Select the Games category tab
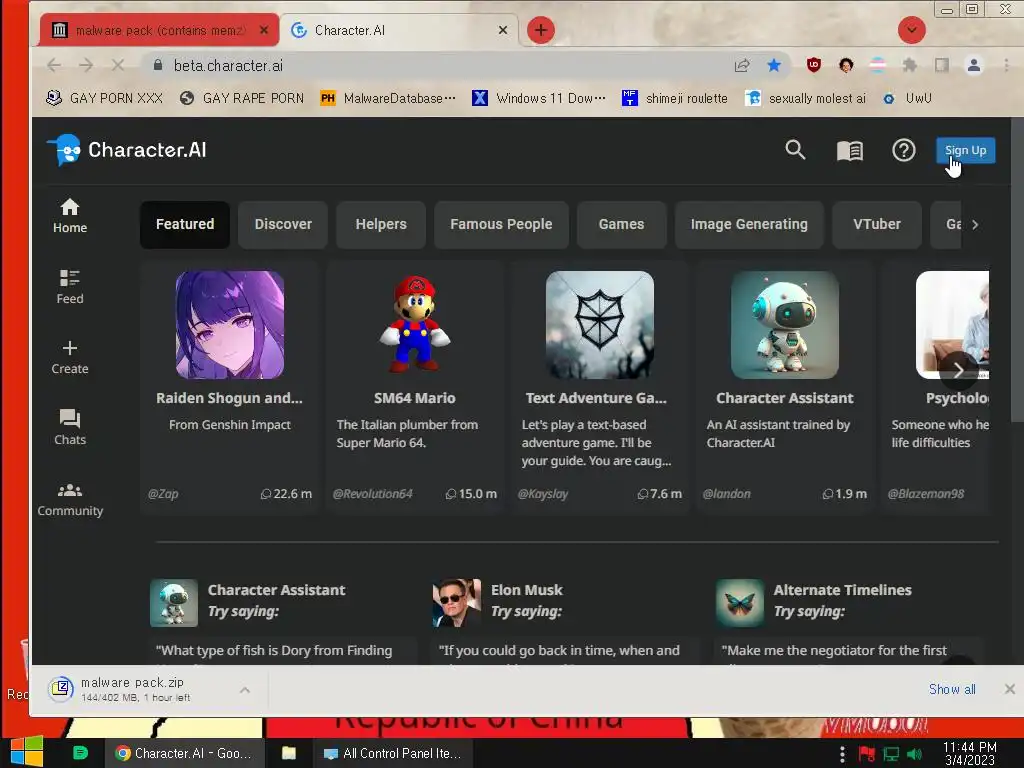Viewport: 1024px width, 768px height. click(x=621, y=224)
